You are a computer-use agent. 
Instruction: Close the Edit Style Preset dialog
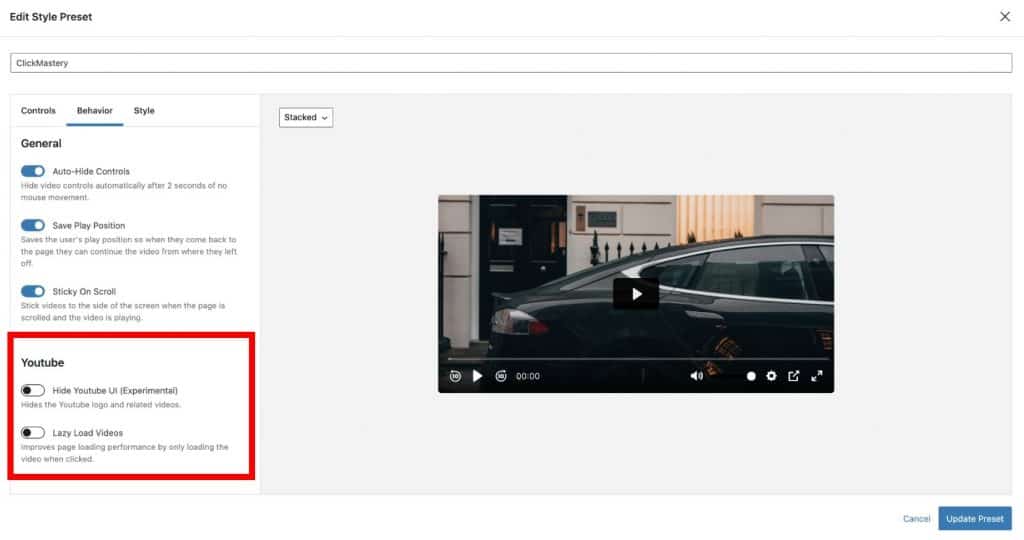[1005, 17]
